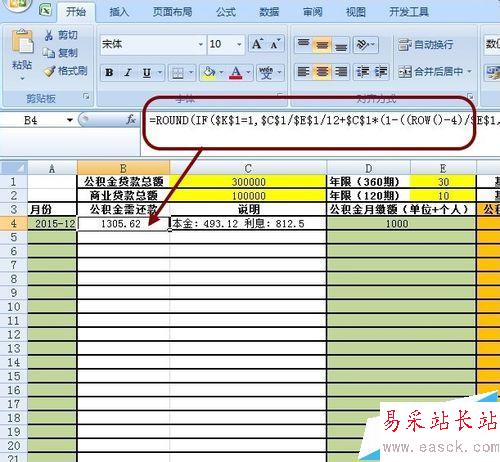Select cell containing 300000
The width and height of the screenshot is (500, 462).
pos(248,182)
